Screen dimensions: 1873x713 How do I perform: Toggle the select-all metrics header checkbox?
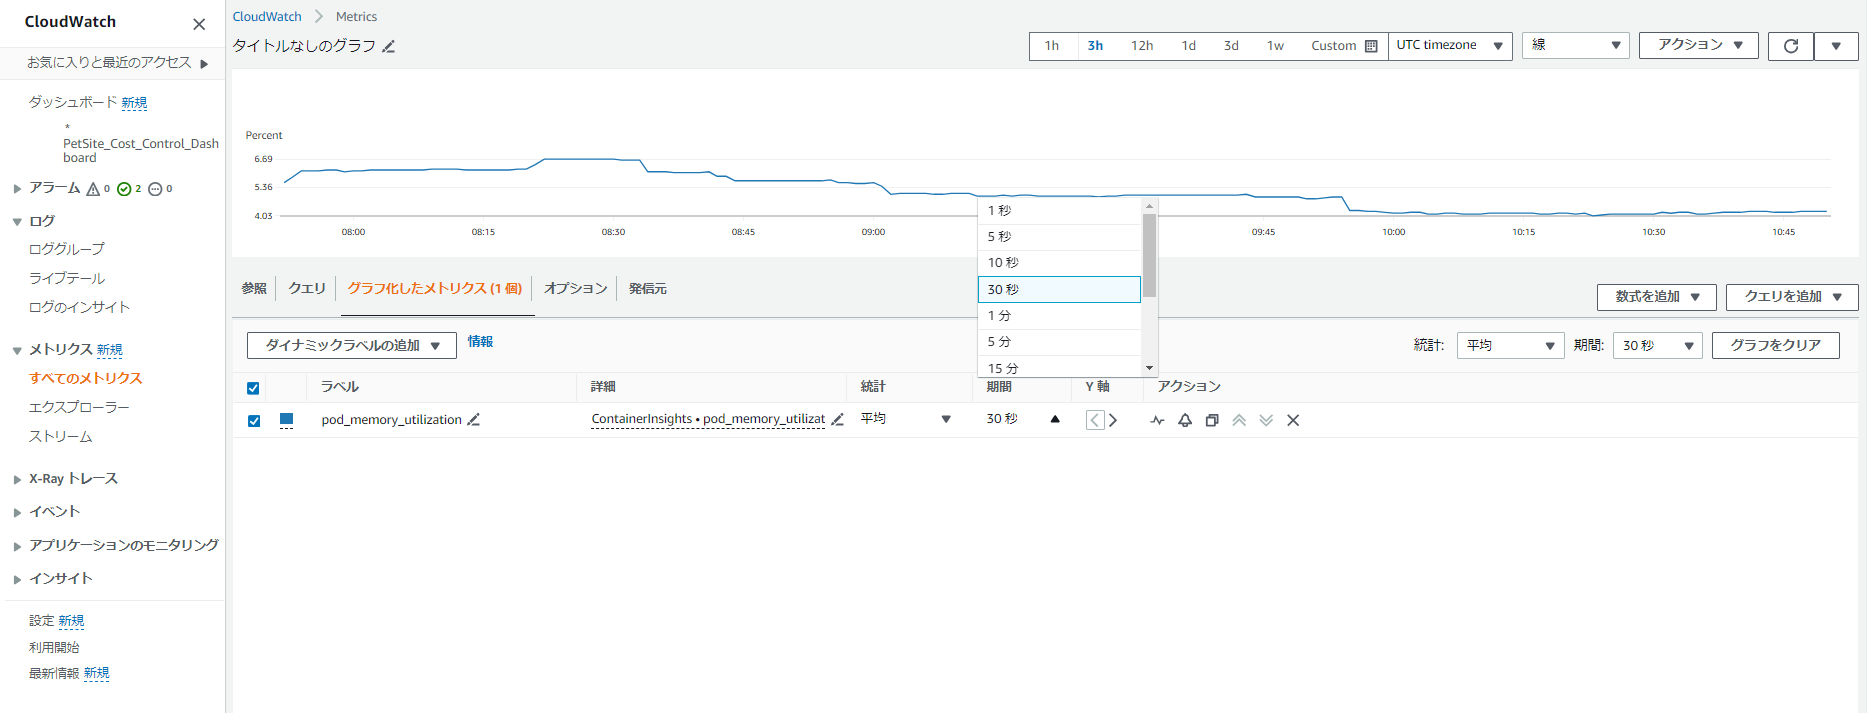[253, 388]
